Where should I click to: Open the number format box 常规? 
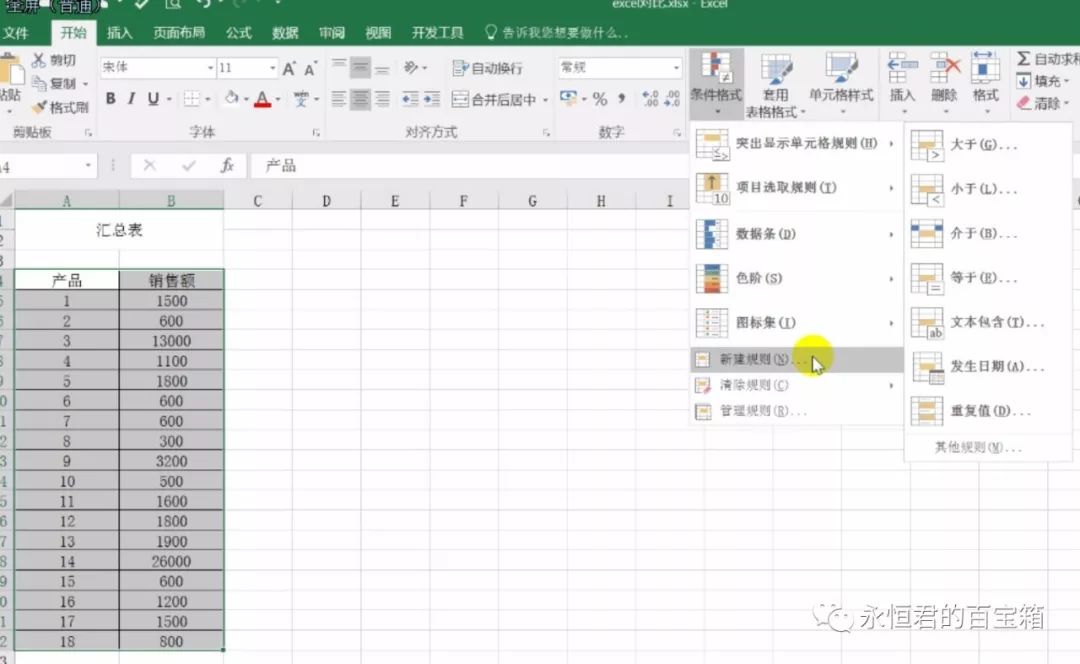pos(619,68)
